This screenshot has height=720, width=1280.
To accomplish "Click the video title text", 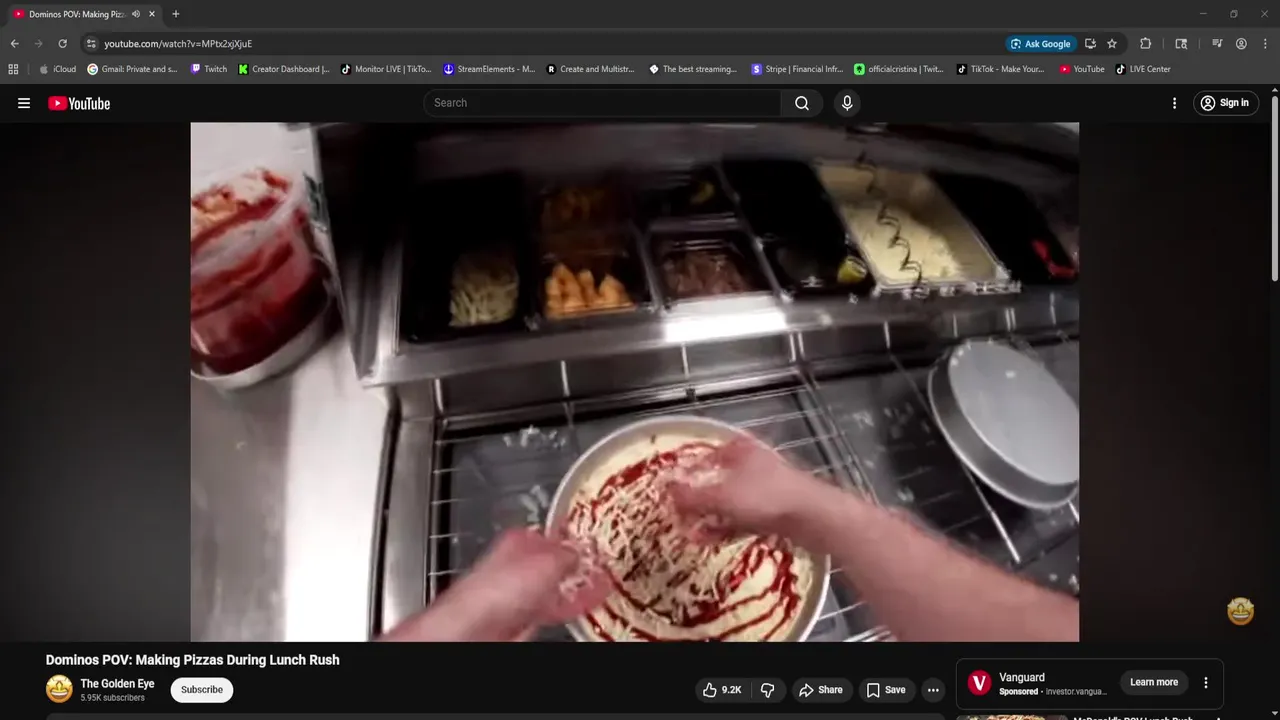I will pyautogui.click(x=192, y=660).
